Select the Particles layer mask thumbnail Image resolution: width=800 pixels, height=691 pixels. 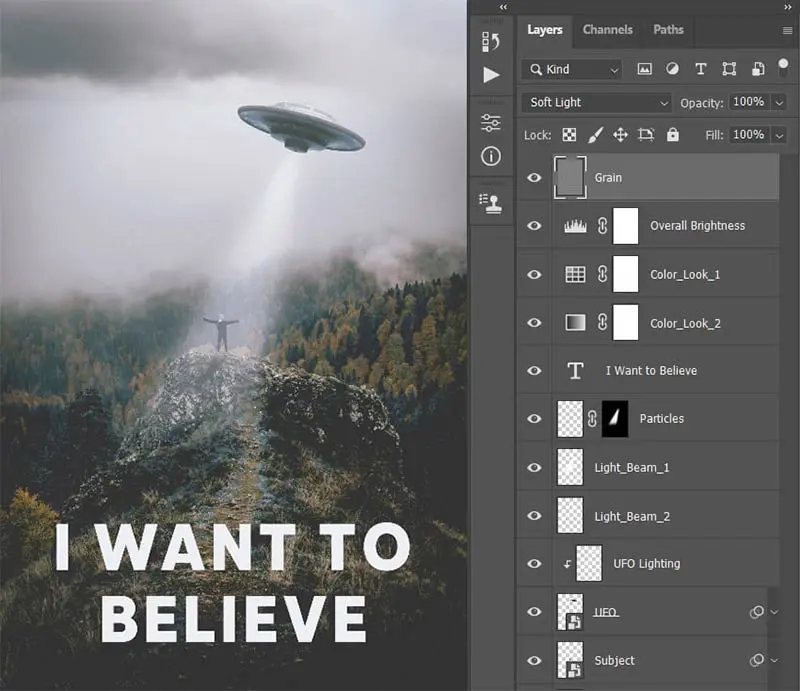[615, 418]
